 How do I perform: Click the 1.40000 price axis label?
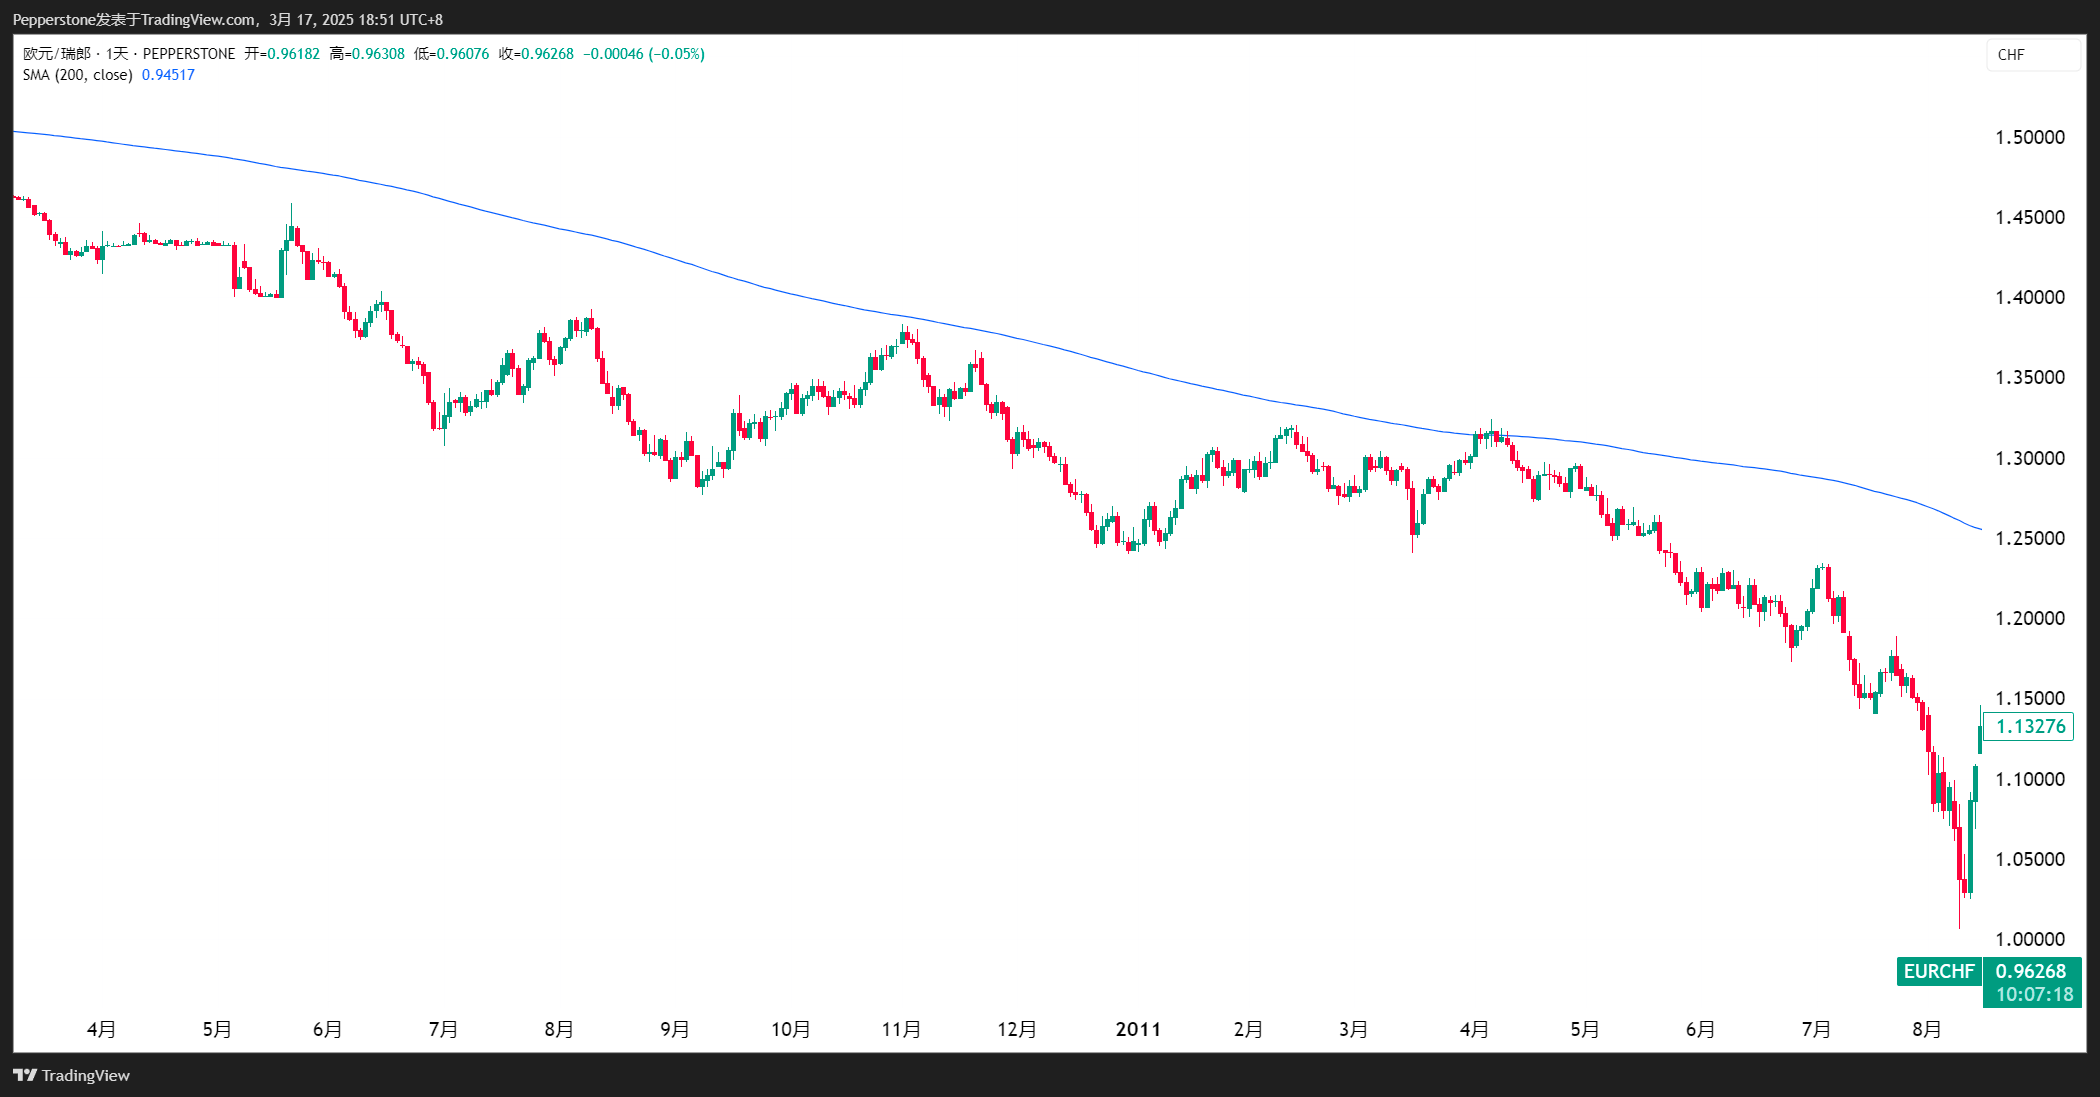point(2030,298)
